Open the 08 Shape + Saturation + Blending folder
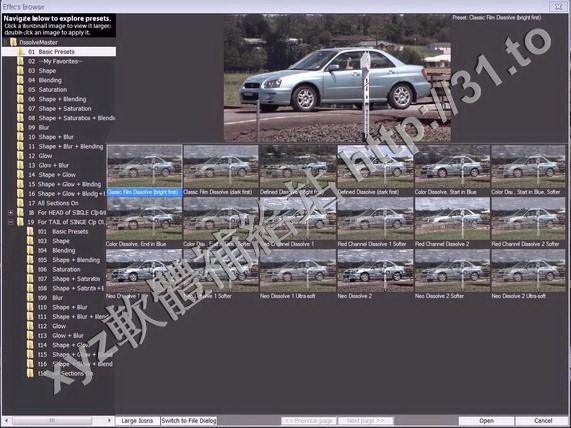The image size is (571, 428). [71, 118]
